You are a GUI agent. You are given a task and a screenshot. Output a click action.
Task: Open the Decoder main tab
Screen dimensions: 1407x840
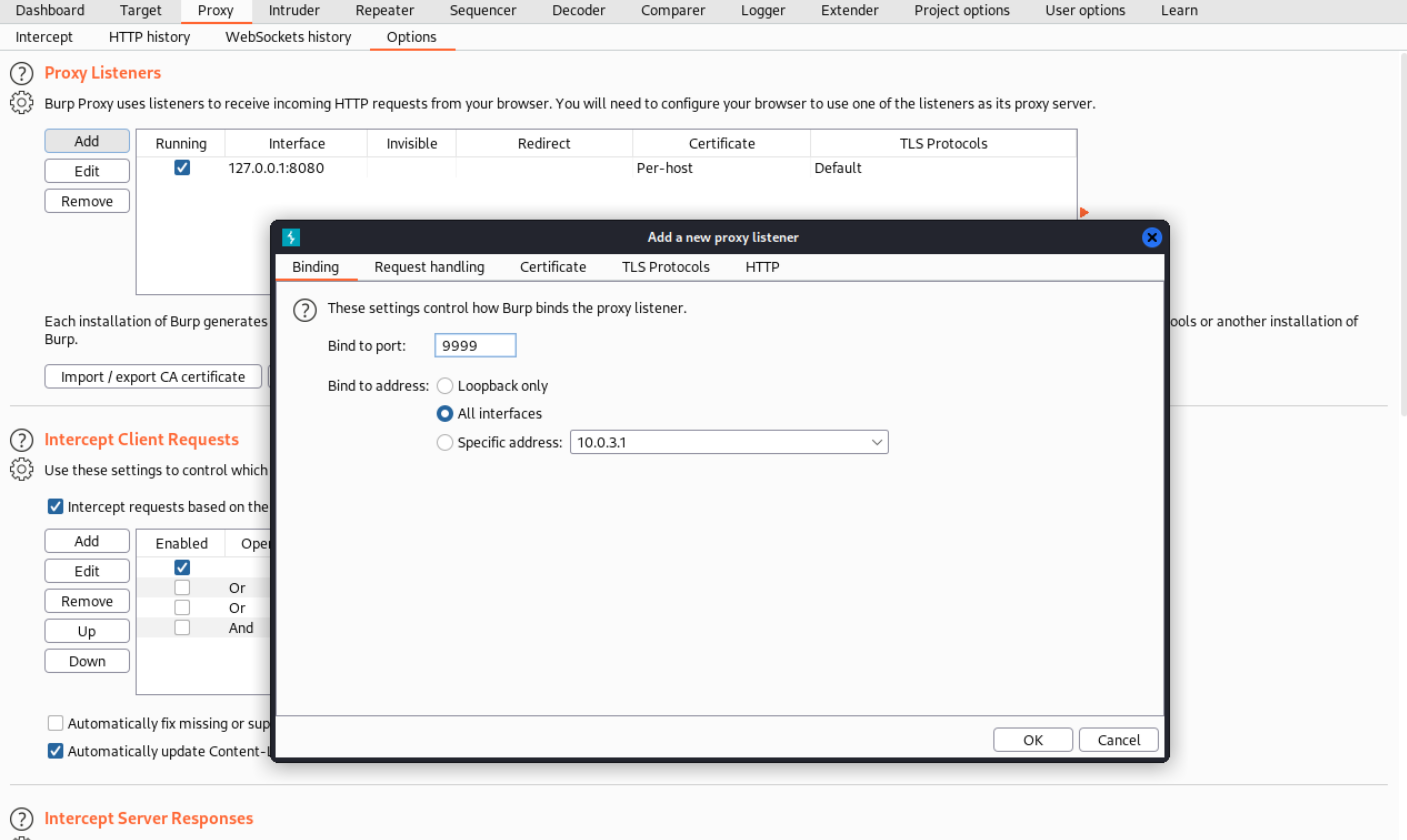[579, 10]
